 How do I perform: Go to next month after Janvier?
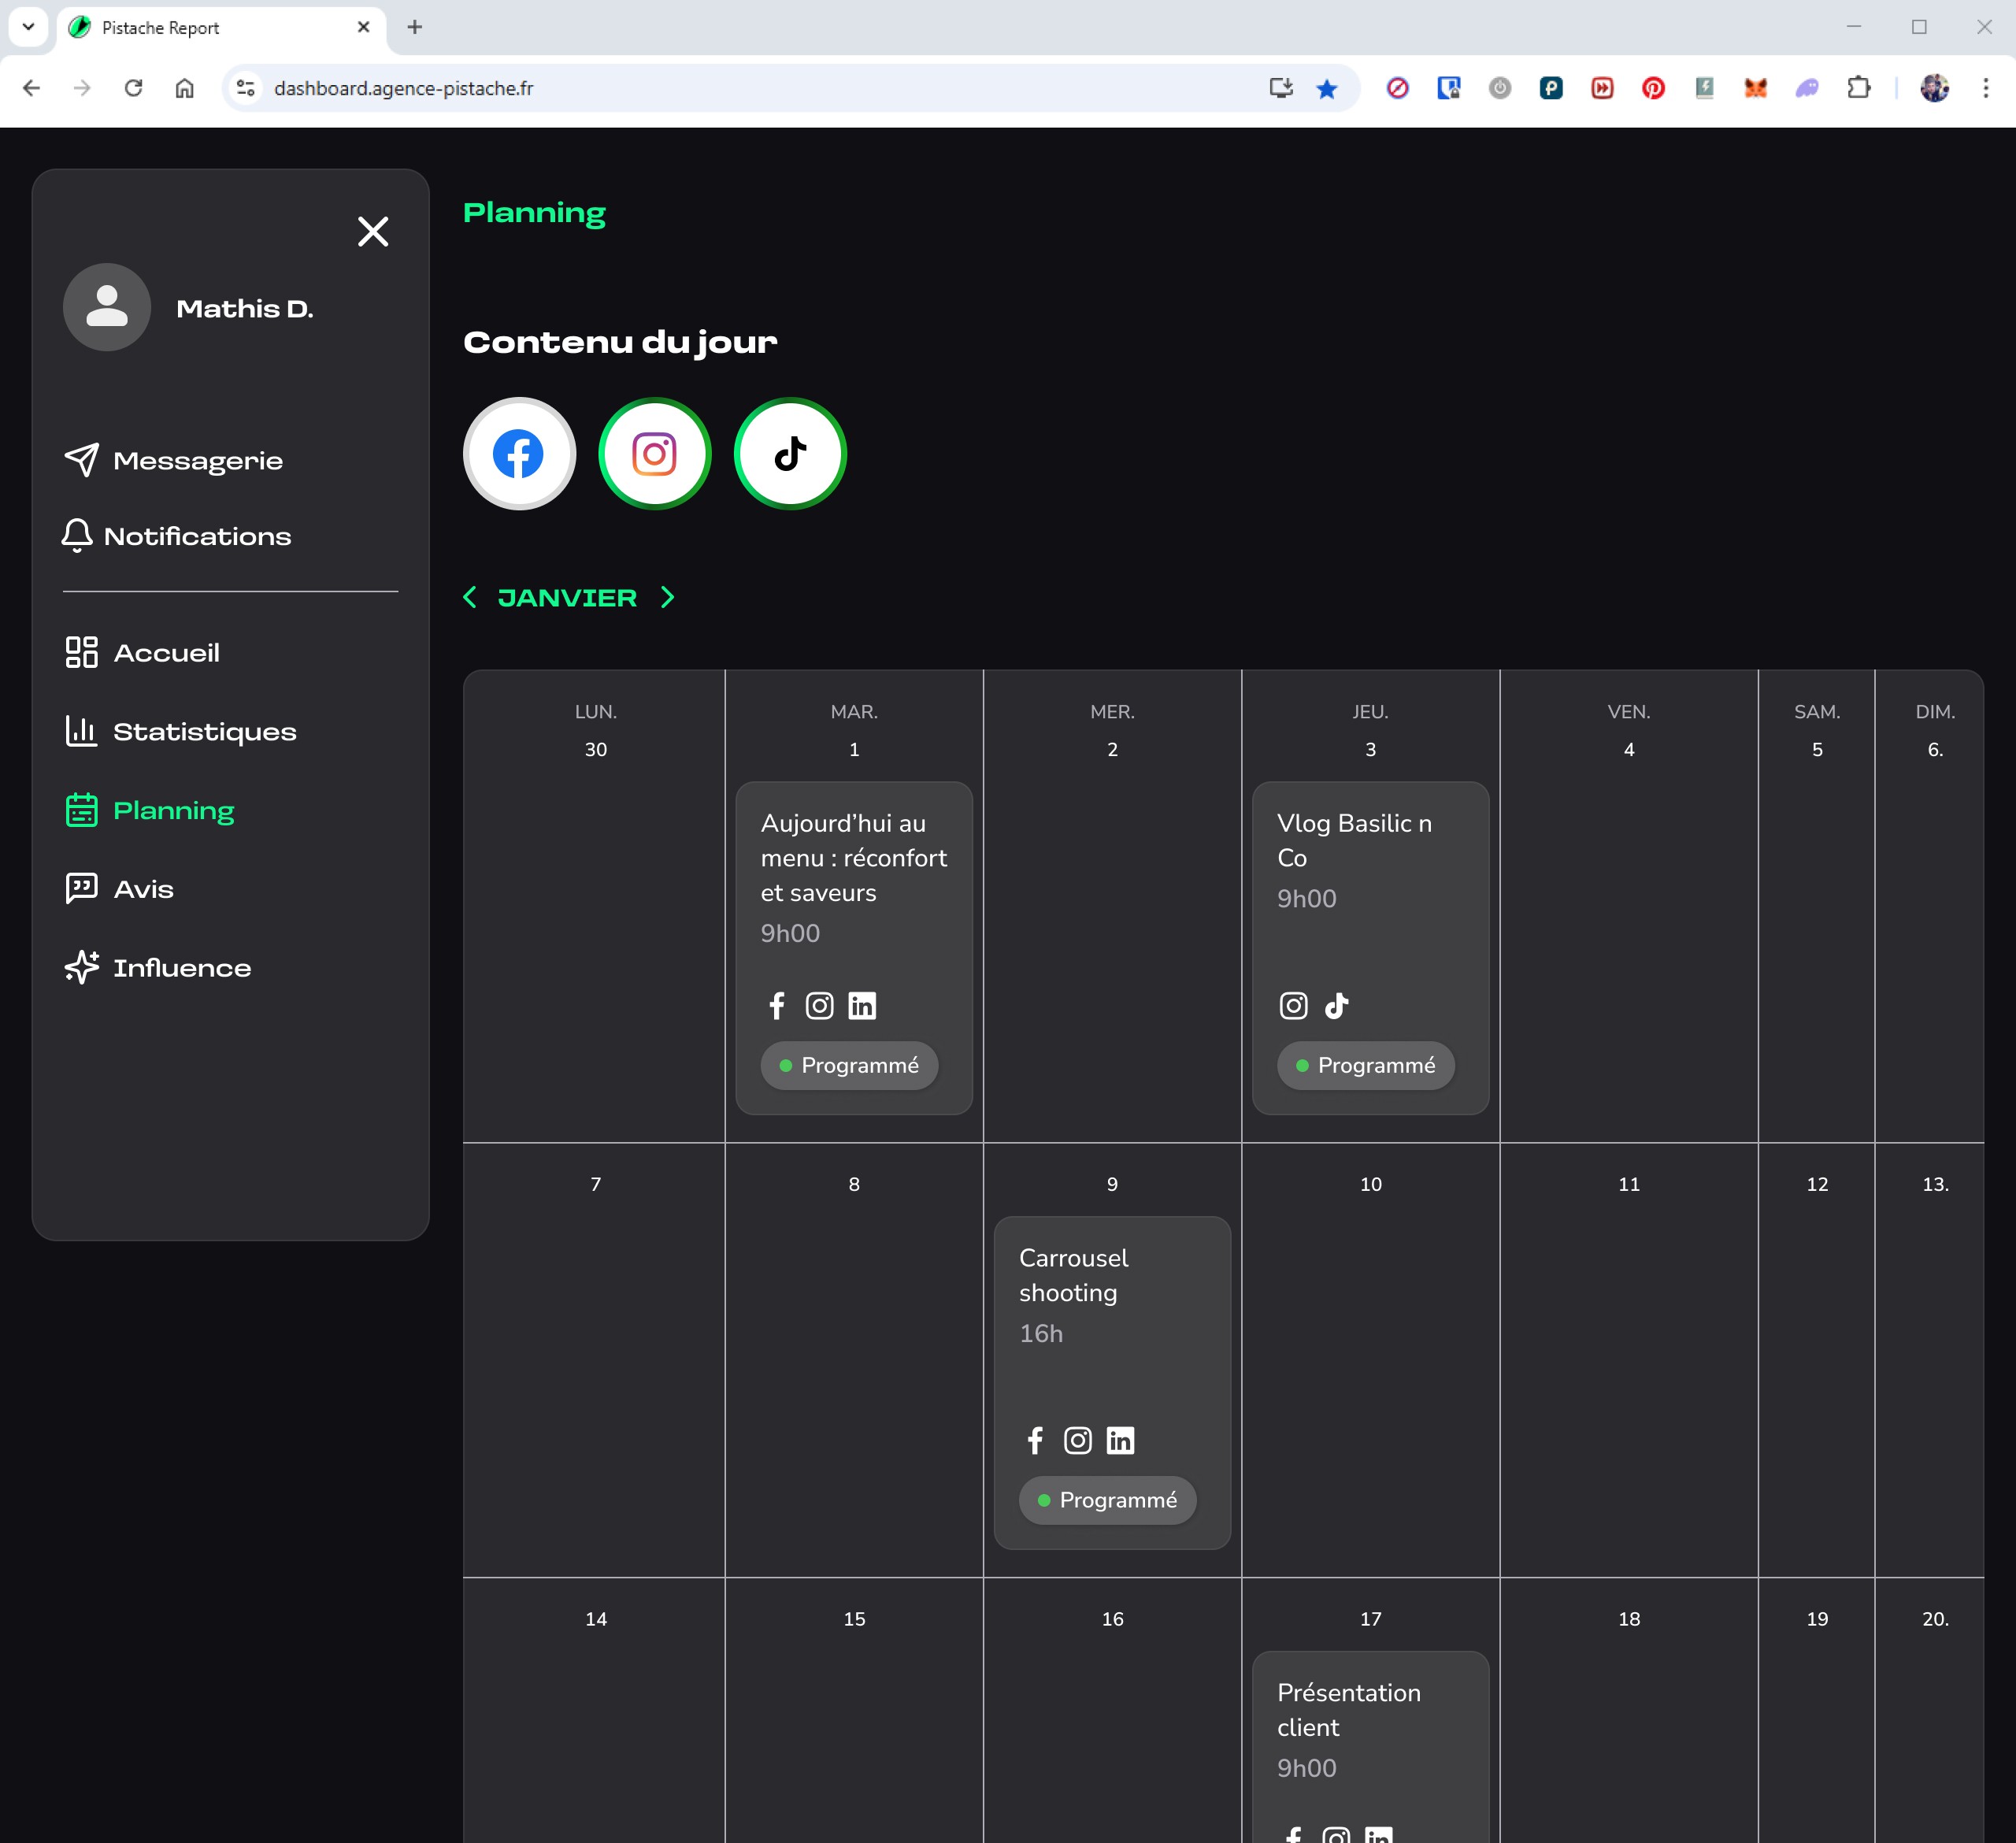pos(668,597)
